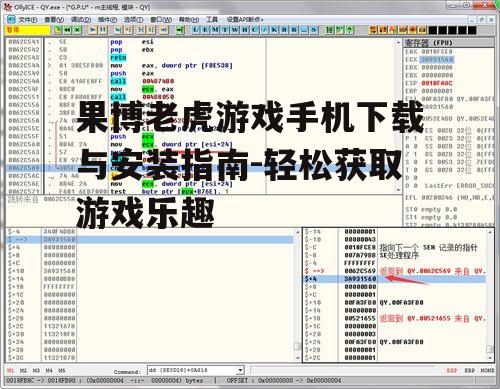Image resolution: width=500 pixels, height=389 pixels.
Task: Open a file with the toolbar Open icon
Action: point(58,30)
